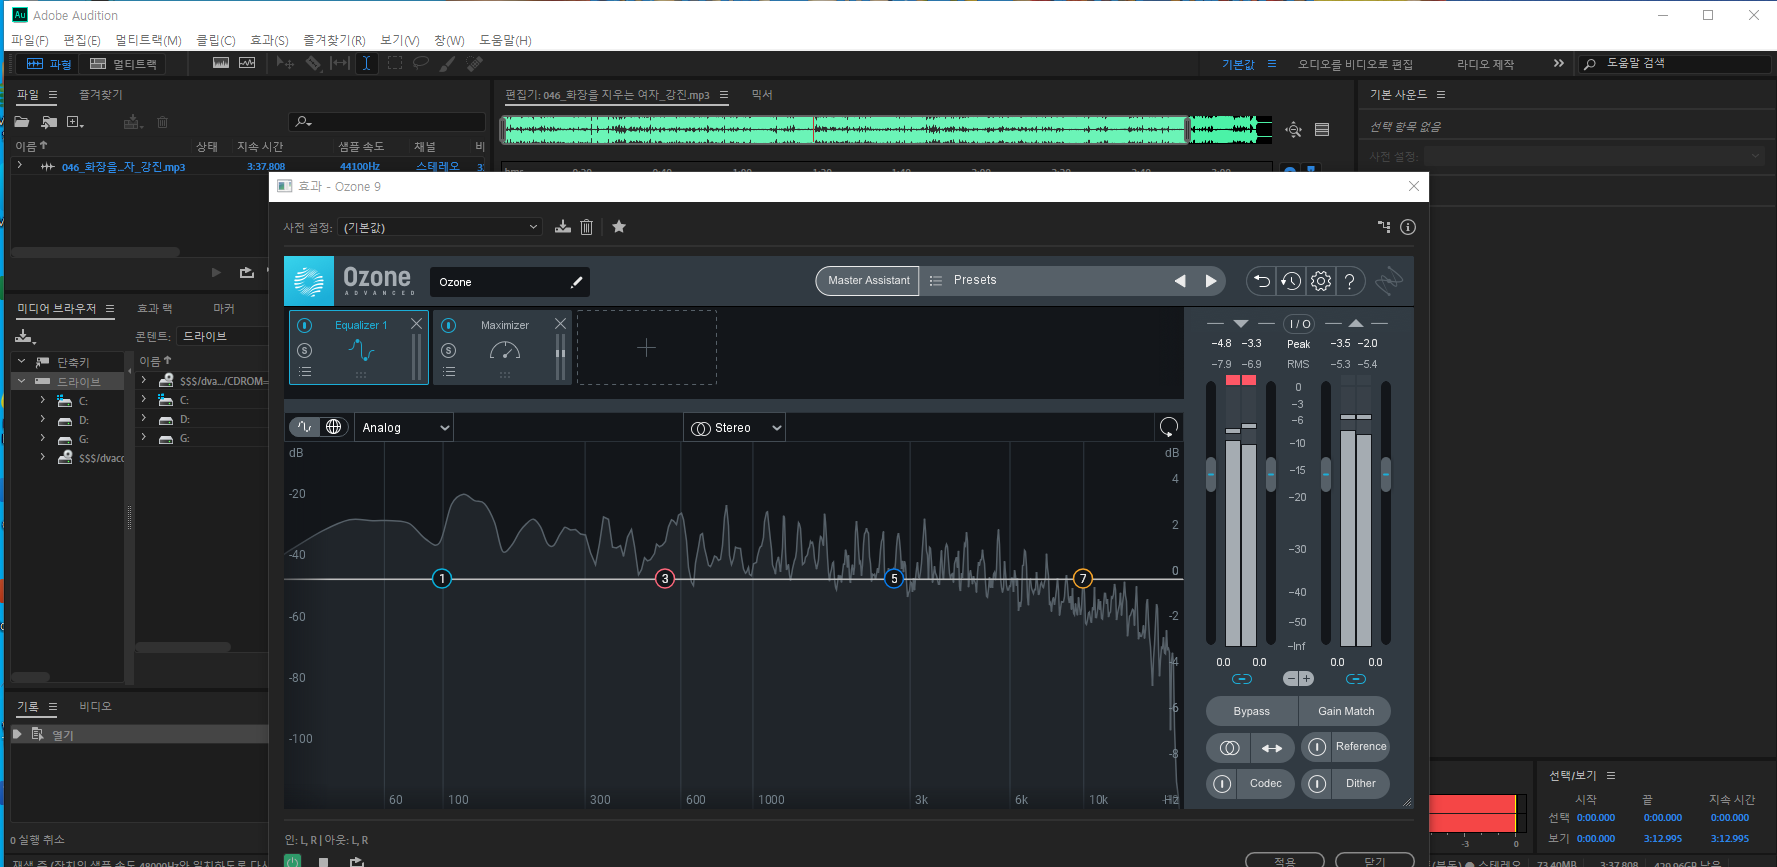Solo the Equalizer 1 module
The image size is (1777, 867).
click(305, 350)
